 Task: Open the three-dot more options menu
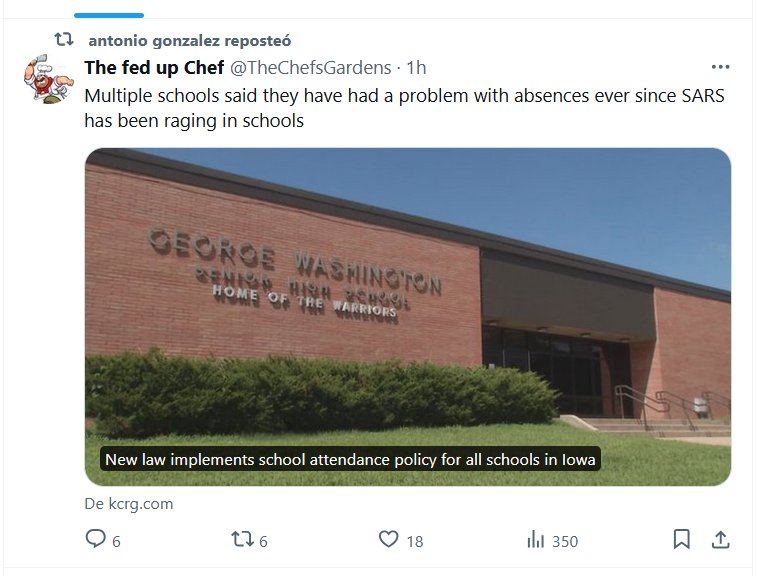pyautogui.click(x=720, y=67)
